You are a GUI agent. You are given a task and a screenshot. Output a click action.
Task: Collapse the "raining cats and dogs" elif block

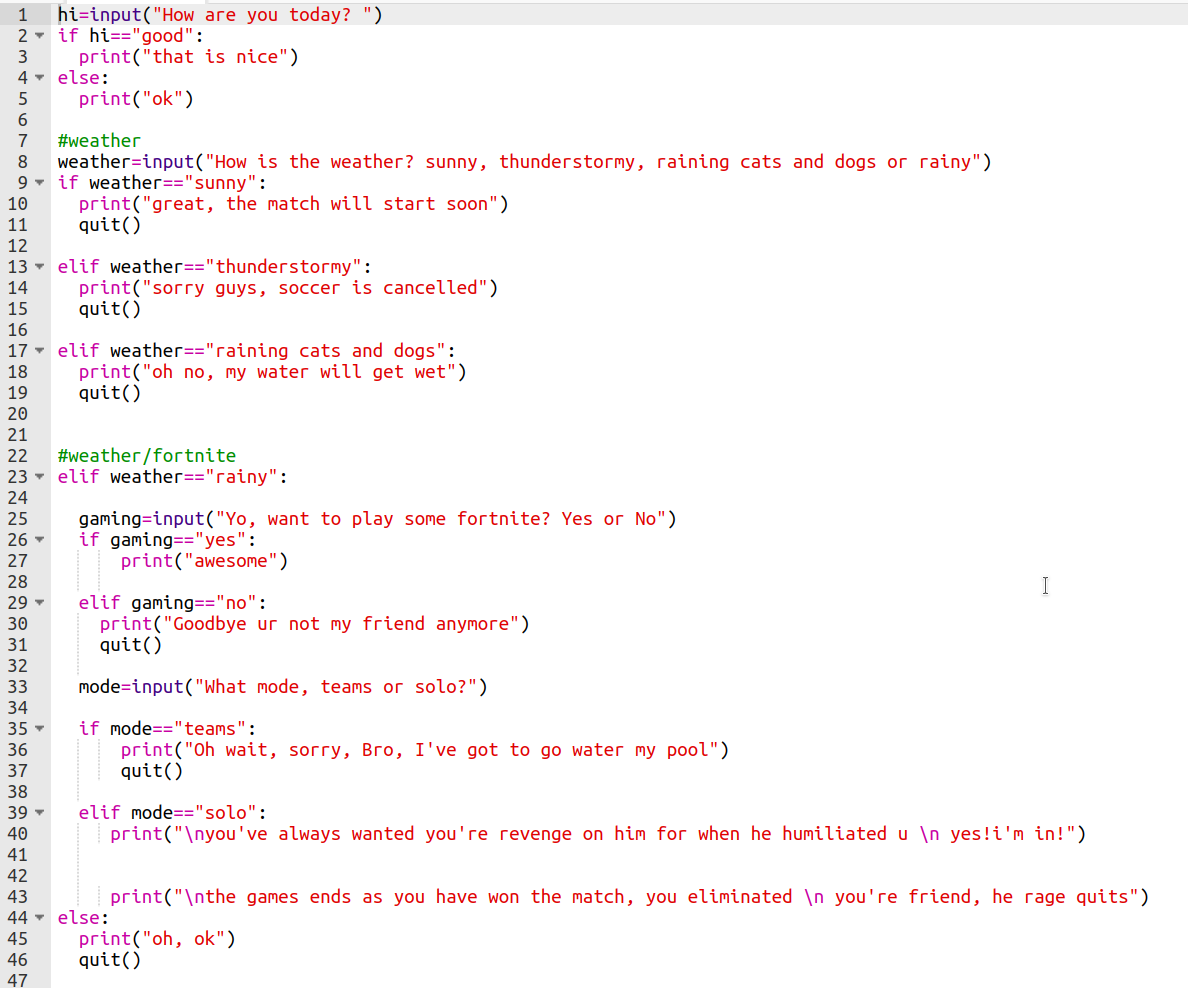pyautogui.click(x=39, y=351)
